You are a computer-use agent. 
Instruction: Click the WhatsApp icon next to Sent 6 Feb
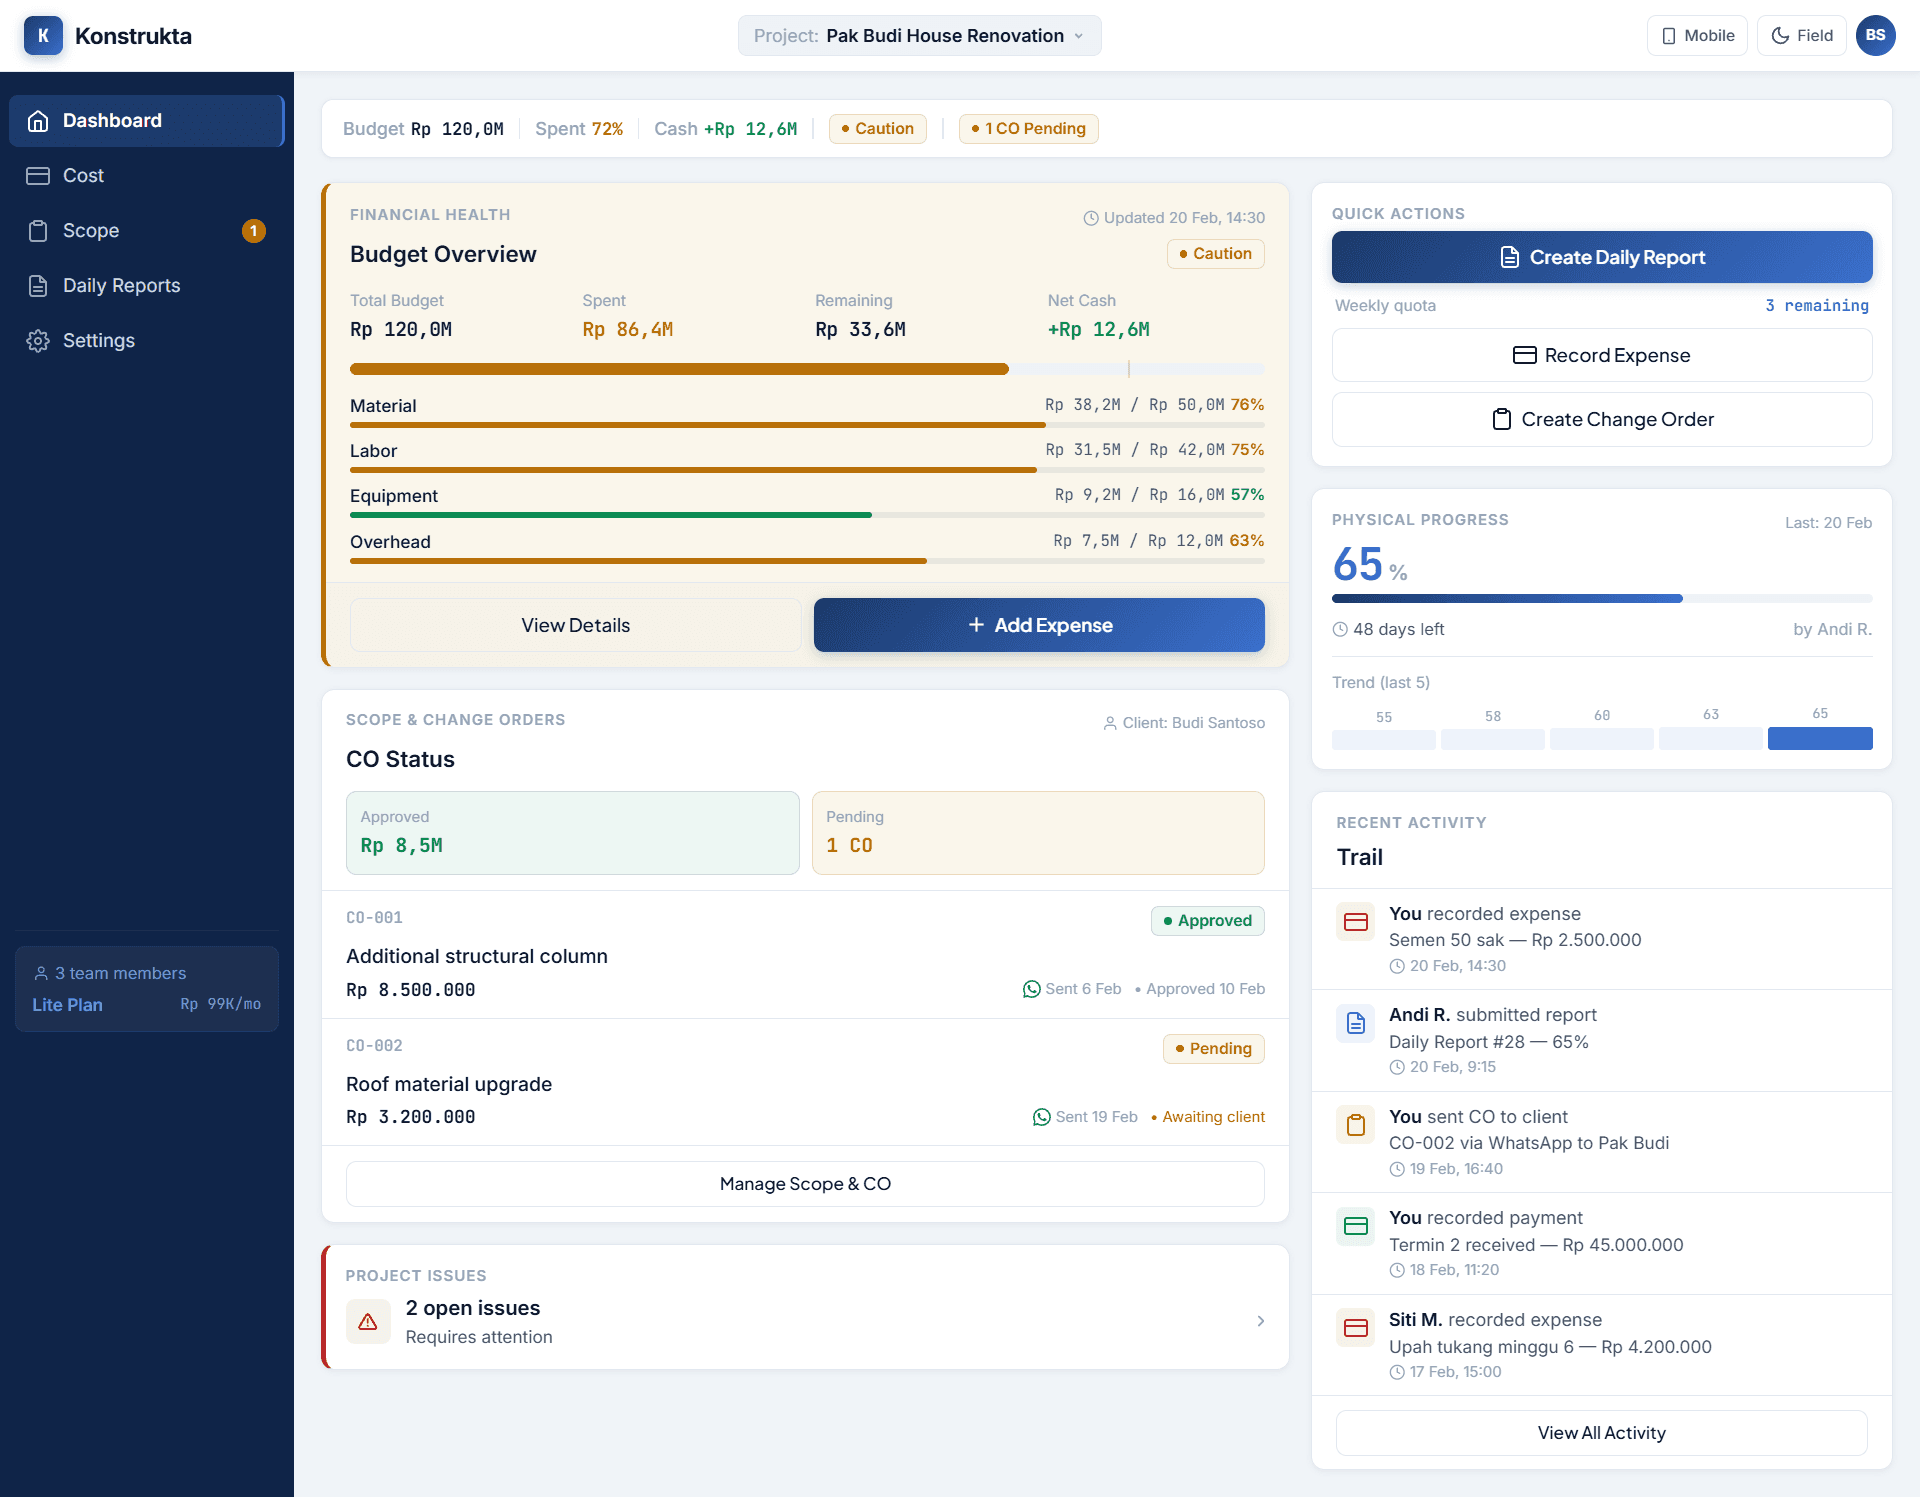1030,989
